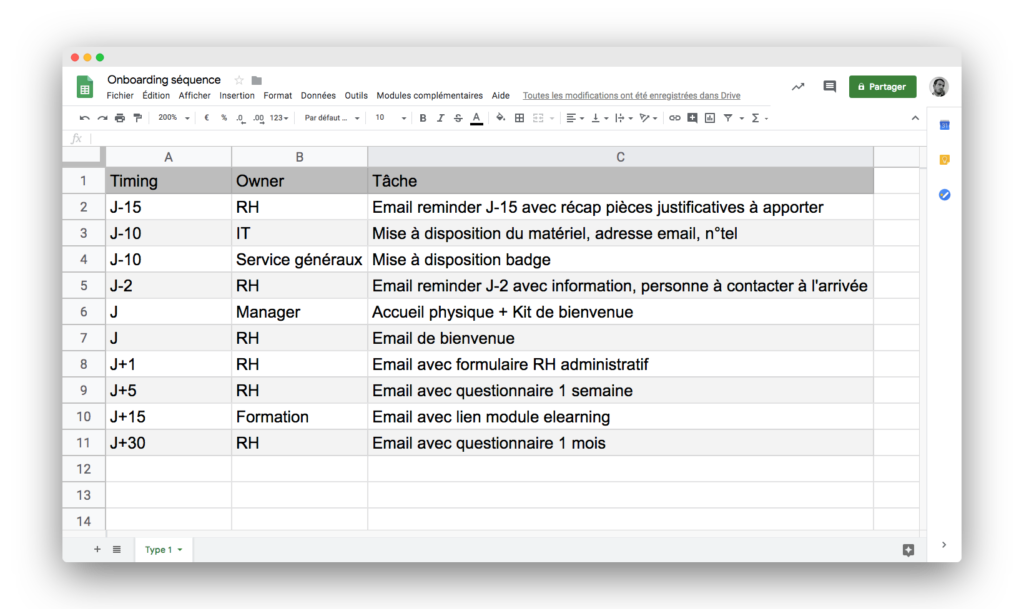Screen dimensions: 1024x609
Task: Open the font size 10 dropdown
Action: 391,118
